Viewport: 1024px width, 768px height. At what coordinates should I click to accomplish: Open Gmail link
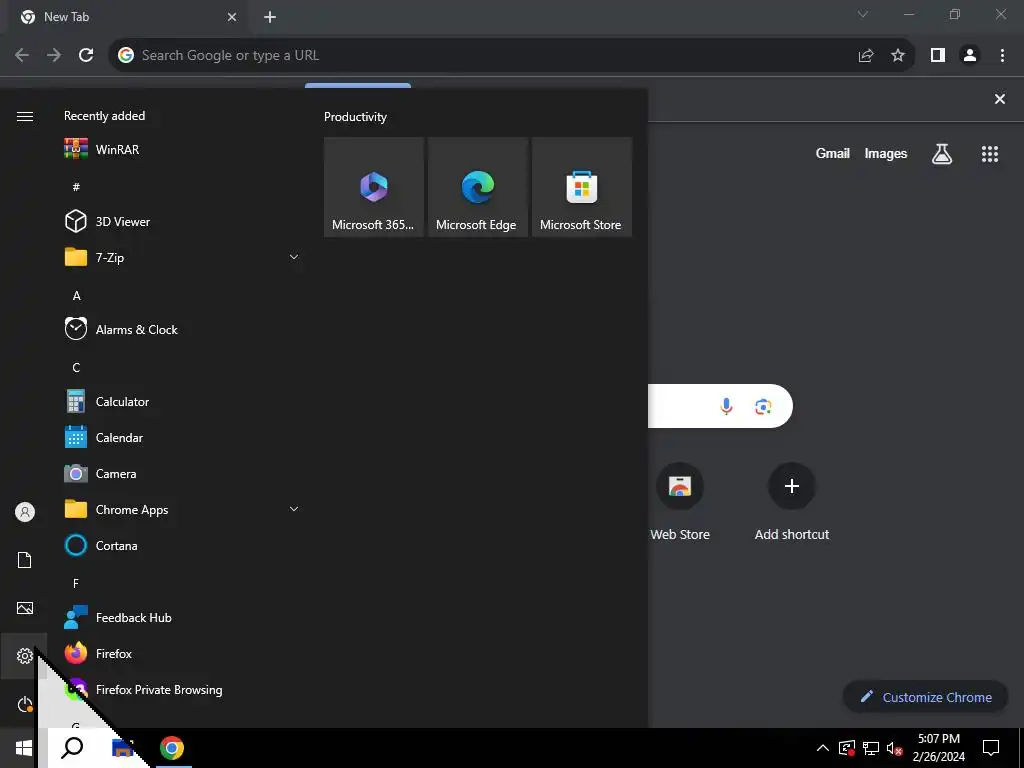tap(832, 153)
